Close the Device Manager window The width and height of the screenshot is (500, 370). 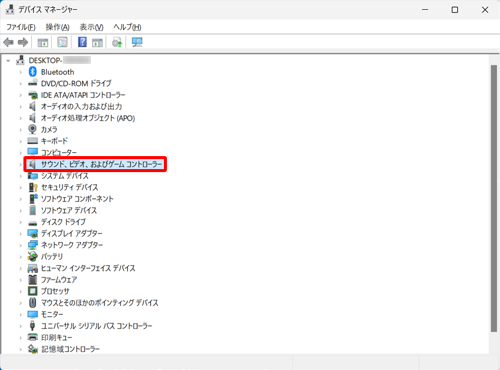[x=485, y=10]
